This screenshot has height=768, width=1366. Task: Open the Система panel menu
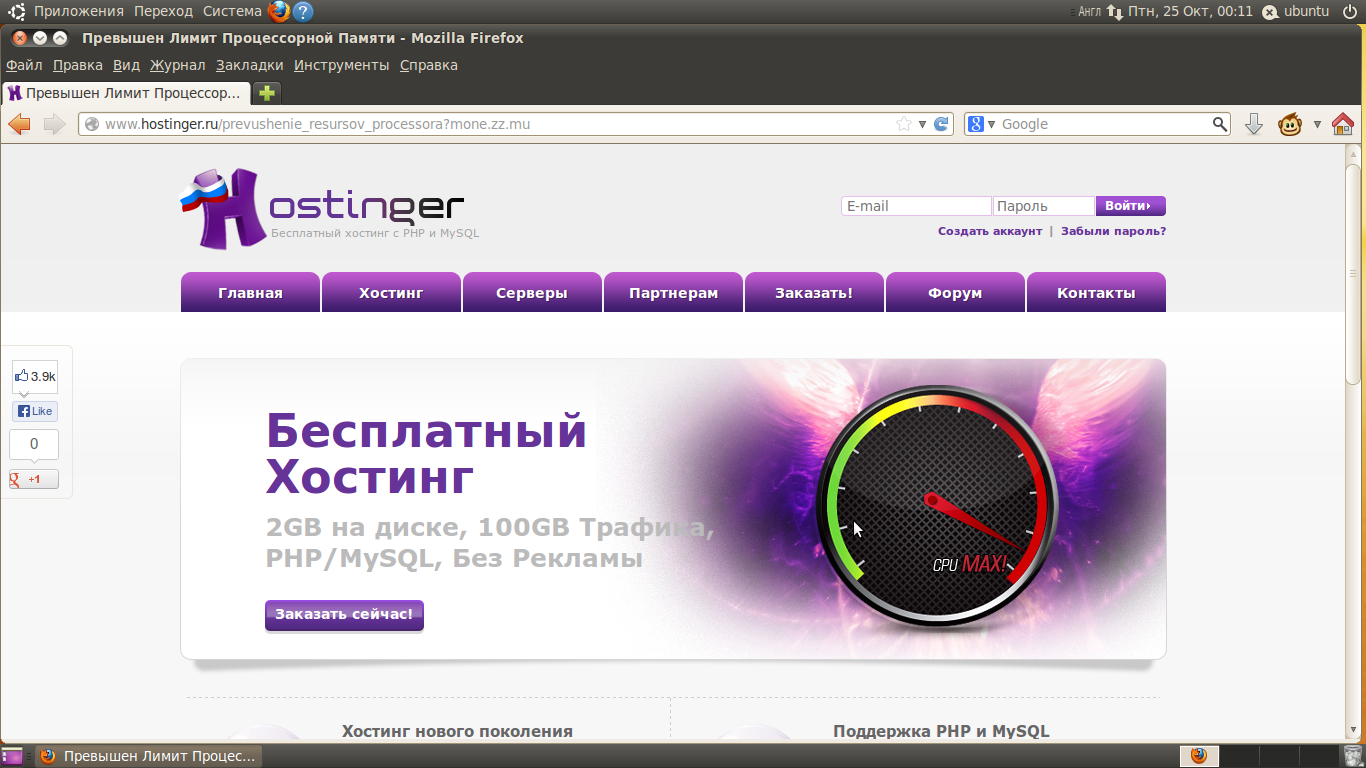point(232,11)
